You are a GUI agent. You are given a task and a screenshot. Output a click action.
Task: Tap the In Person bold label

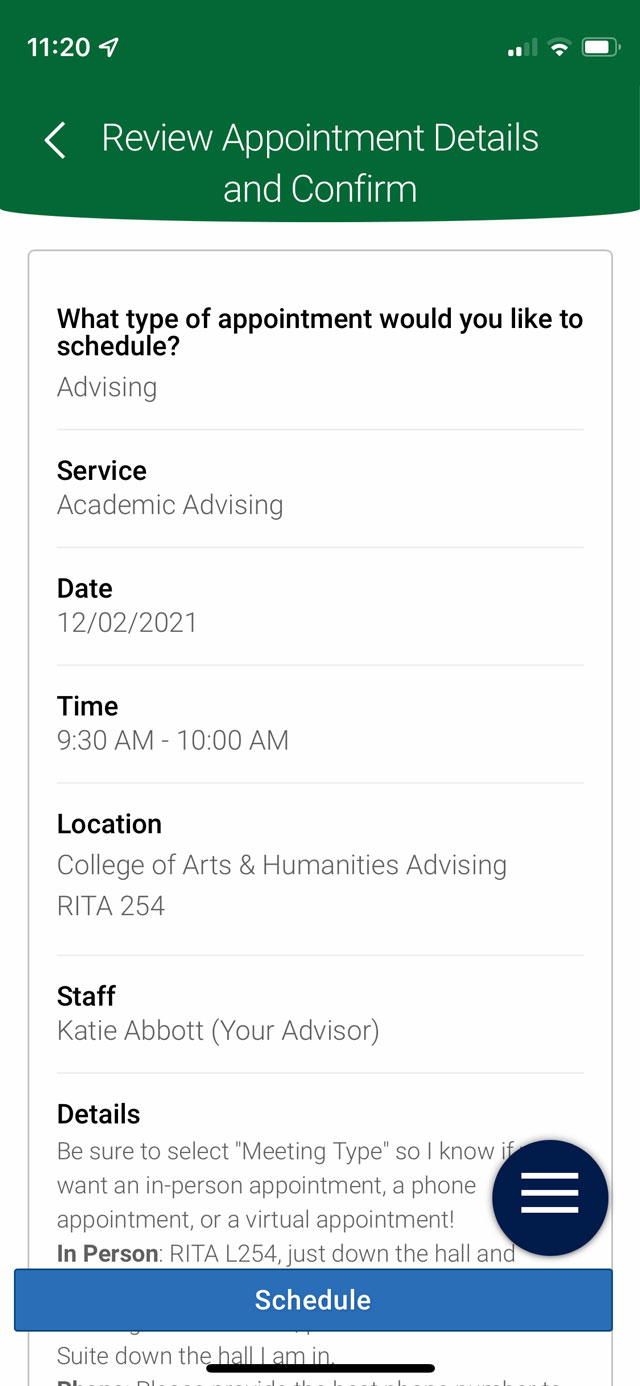tap(107, 1254)
